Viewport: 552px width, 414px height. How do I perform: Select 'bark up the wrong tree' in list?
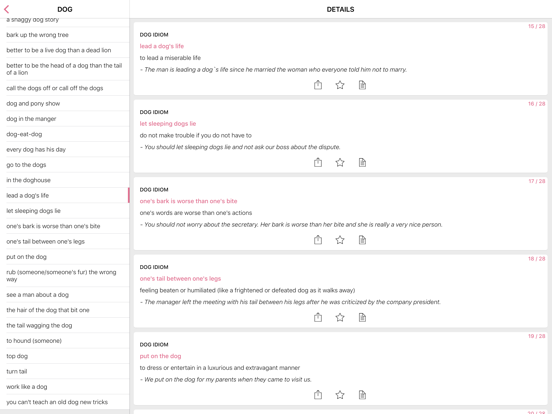pos(64,35)
